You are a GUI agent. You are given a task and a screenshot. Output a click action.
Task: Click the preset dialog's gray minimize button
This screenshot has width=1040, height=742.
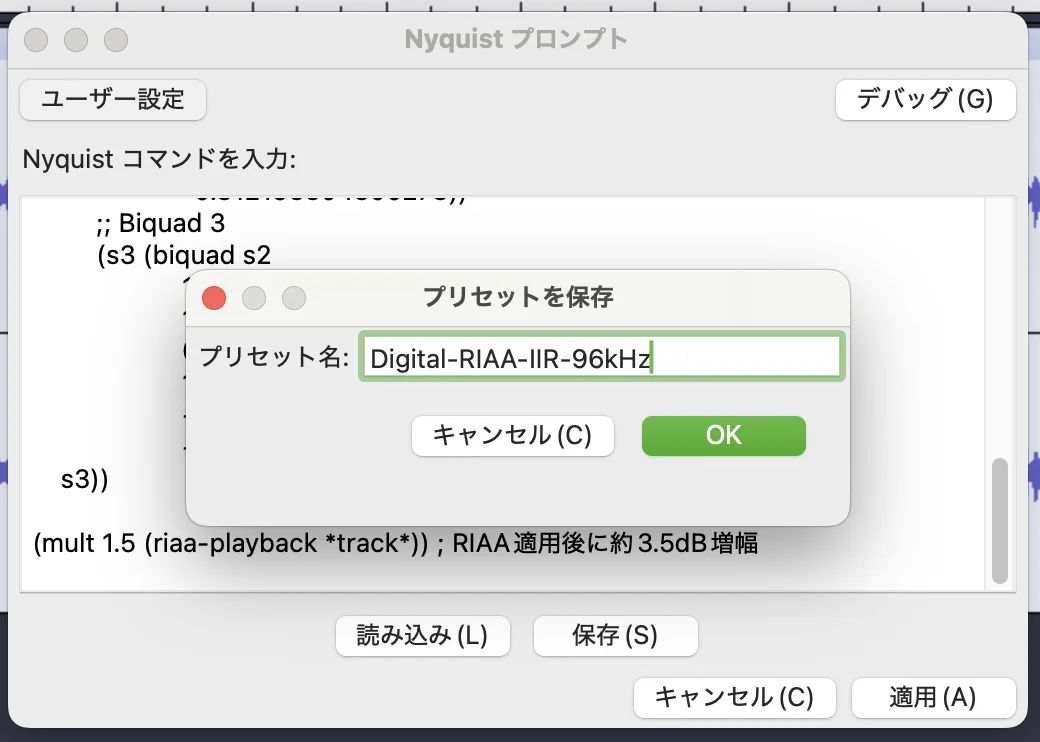pyautogui.click(x=254, y=298)
